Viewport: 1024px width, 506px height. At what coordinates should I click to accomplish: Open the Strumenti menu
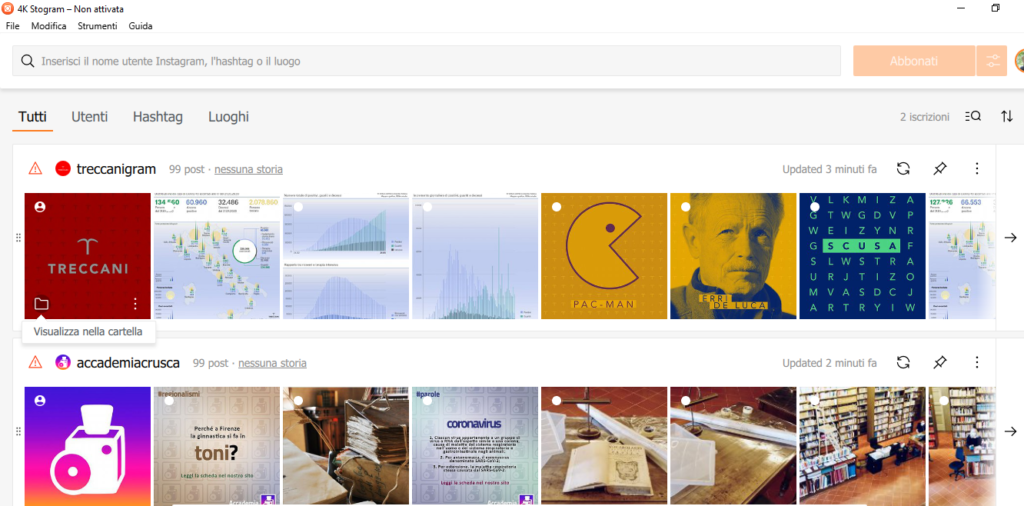(x=97, y=26)
